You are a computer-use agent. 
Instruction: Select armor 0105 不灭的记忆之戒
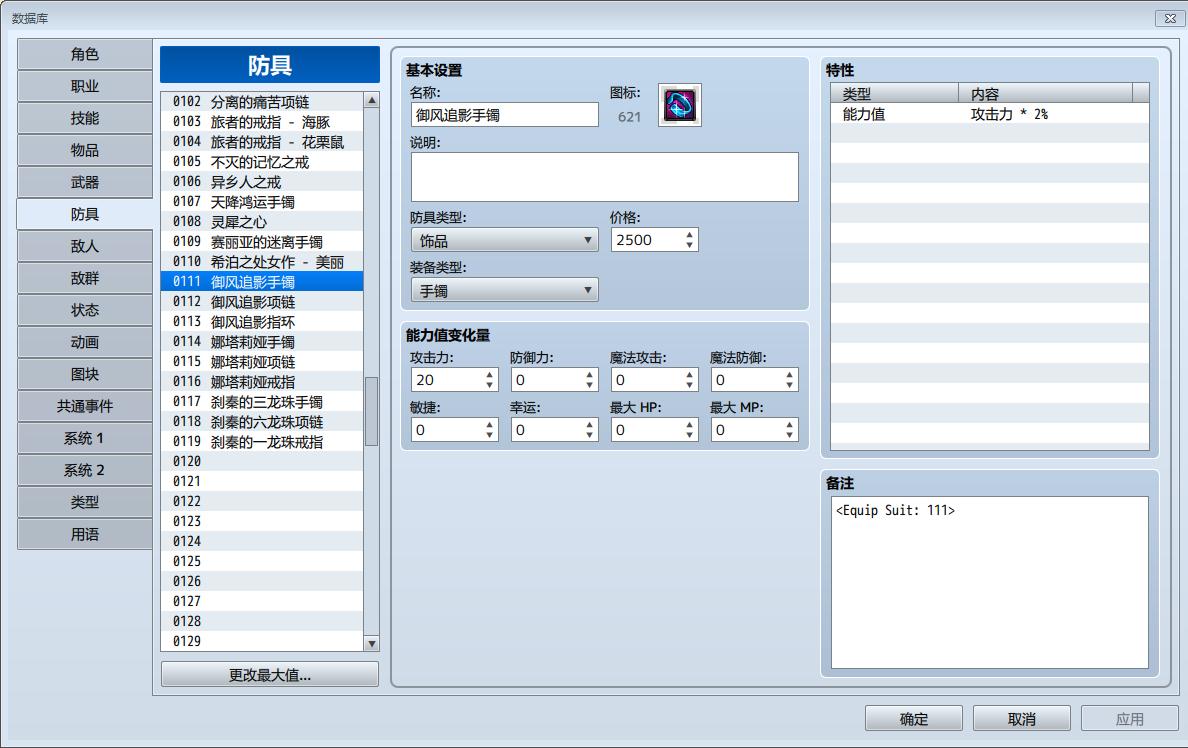[x=262, y=161]
